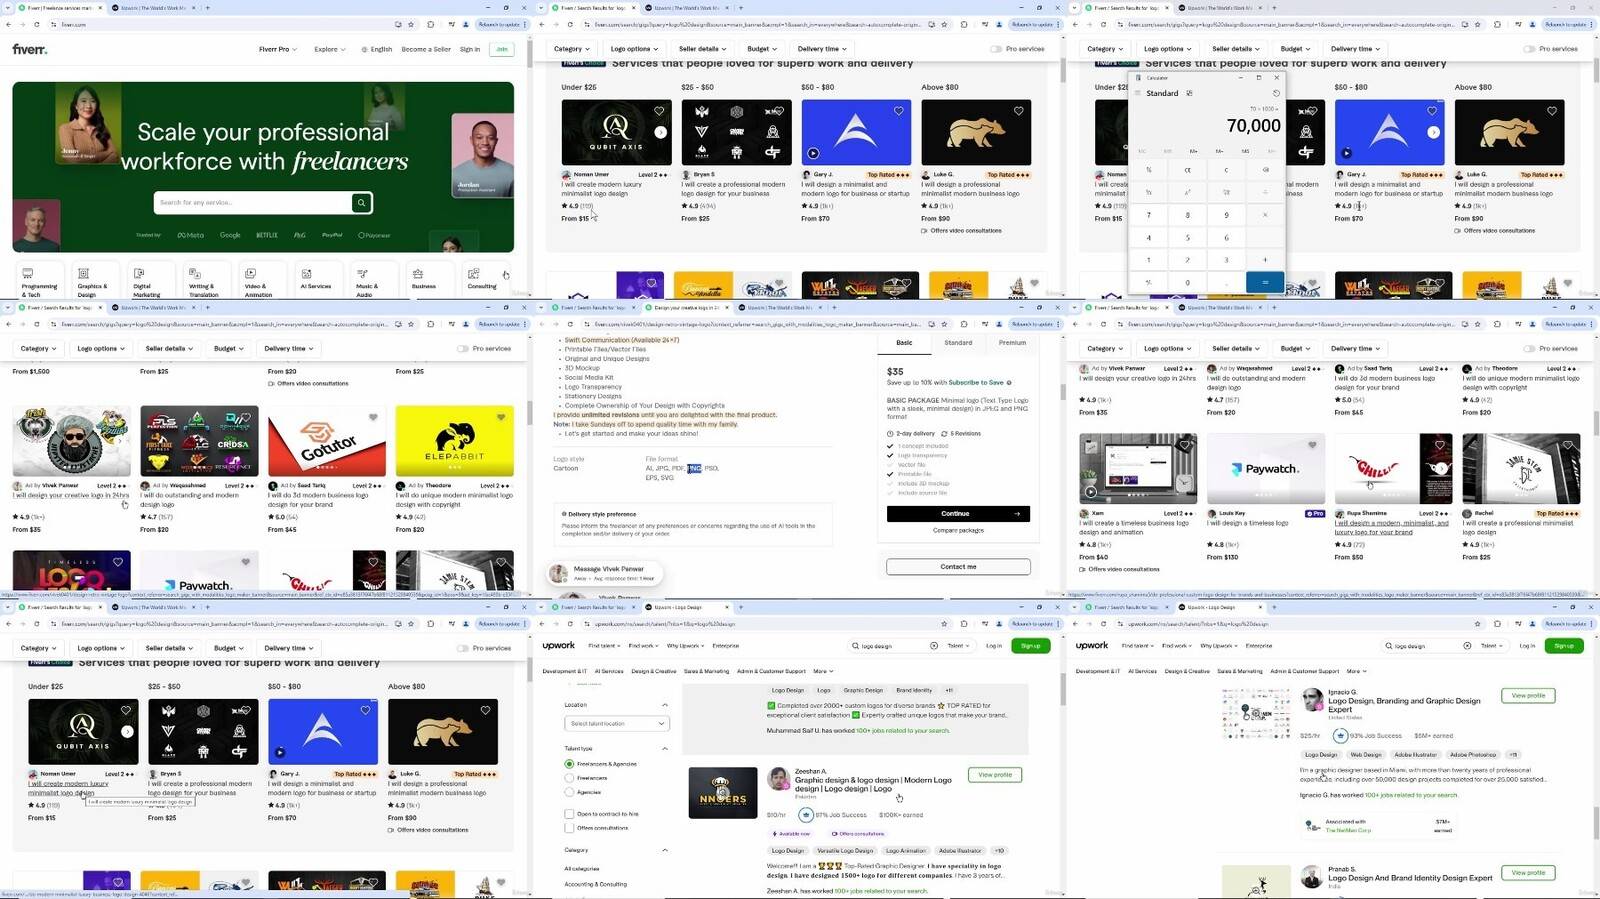Fiverr homepage window: click the Join button

pos(501,49)
